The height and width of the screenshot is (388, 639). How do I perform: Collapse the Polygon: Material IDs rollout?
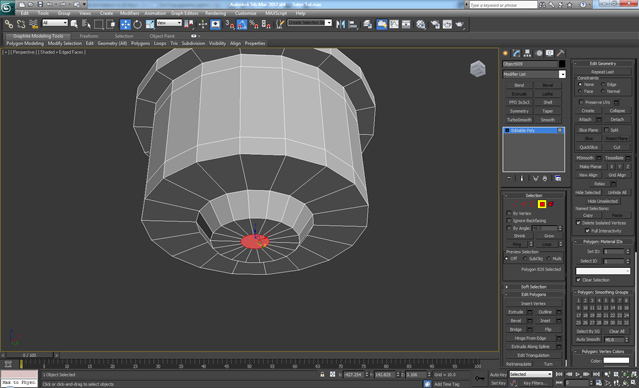pos(603,242)
